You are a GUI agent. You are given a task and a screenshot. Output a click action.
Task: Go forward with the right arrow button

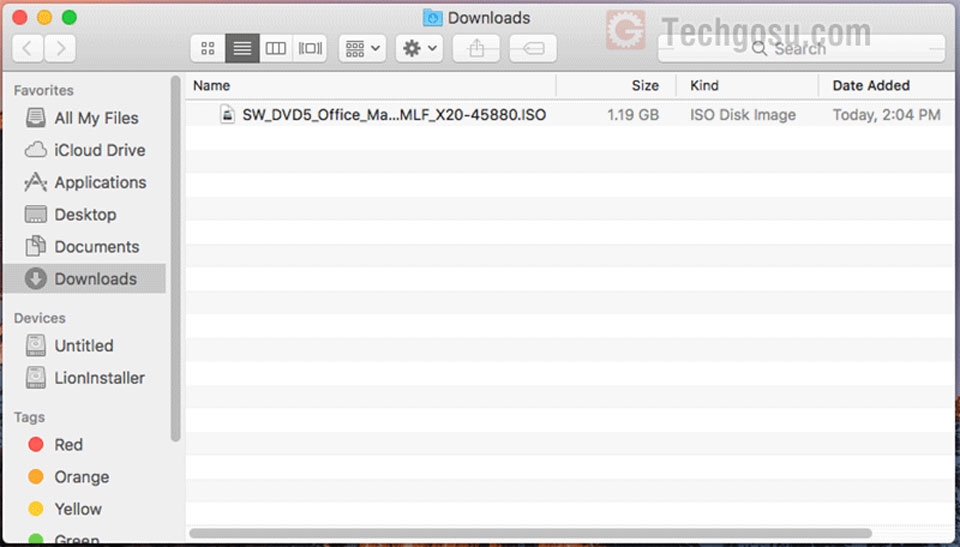click(x=60, y=48)
